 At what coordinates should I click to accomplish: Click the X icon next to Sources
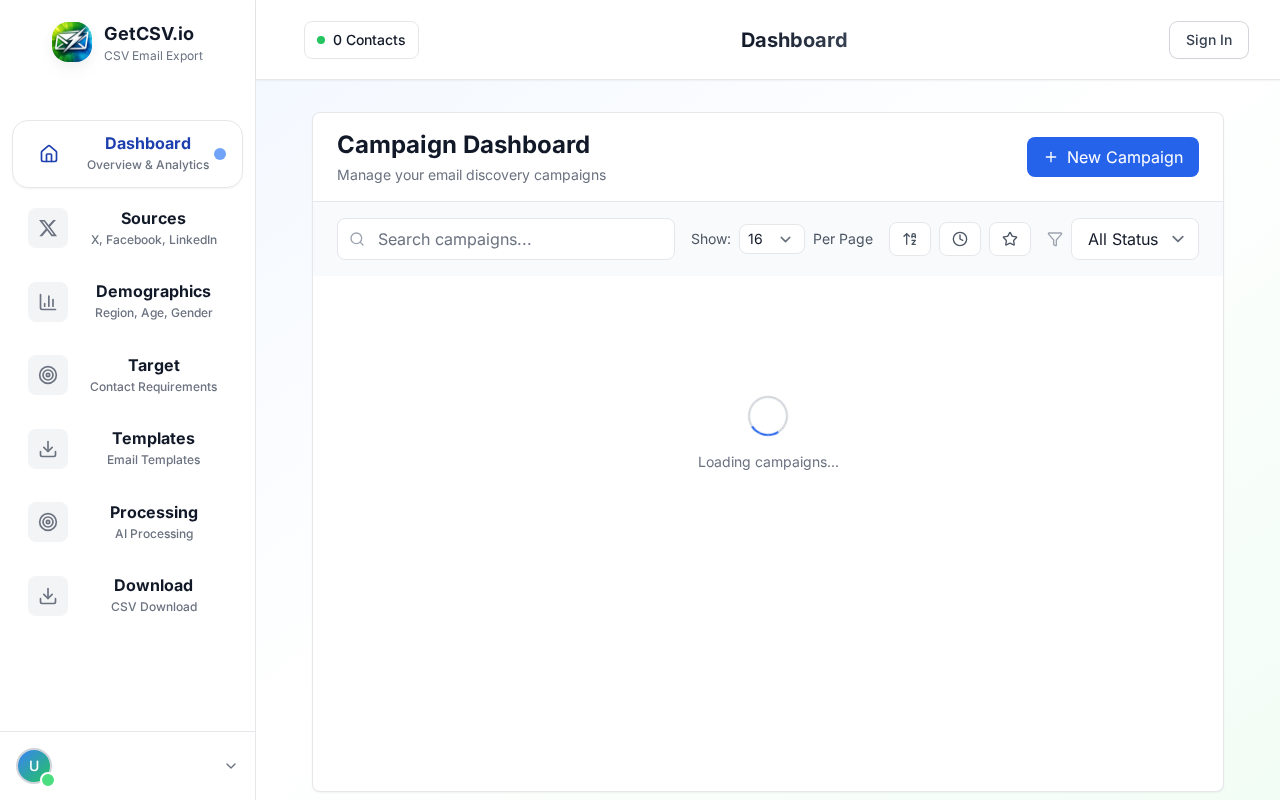pos(48,228)
